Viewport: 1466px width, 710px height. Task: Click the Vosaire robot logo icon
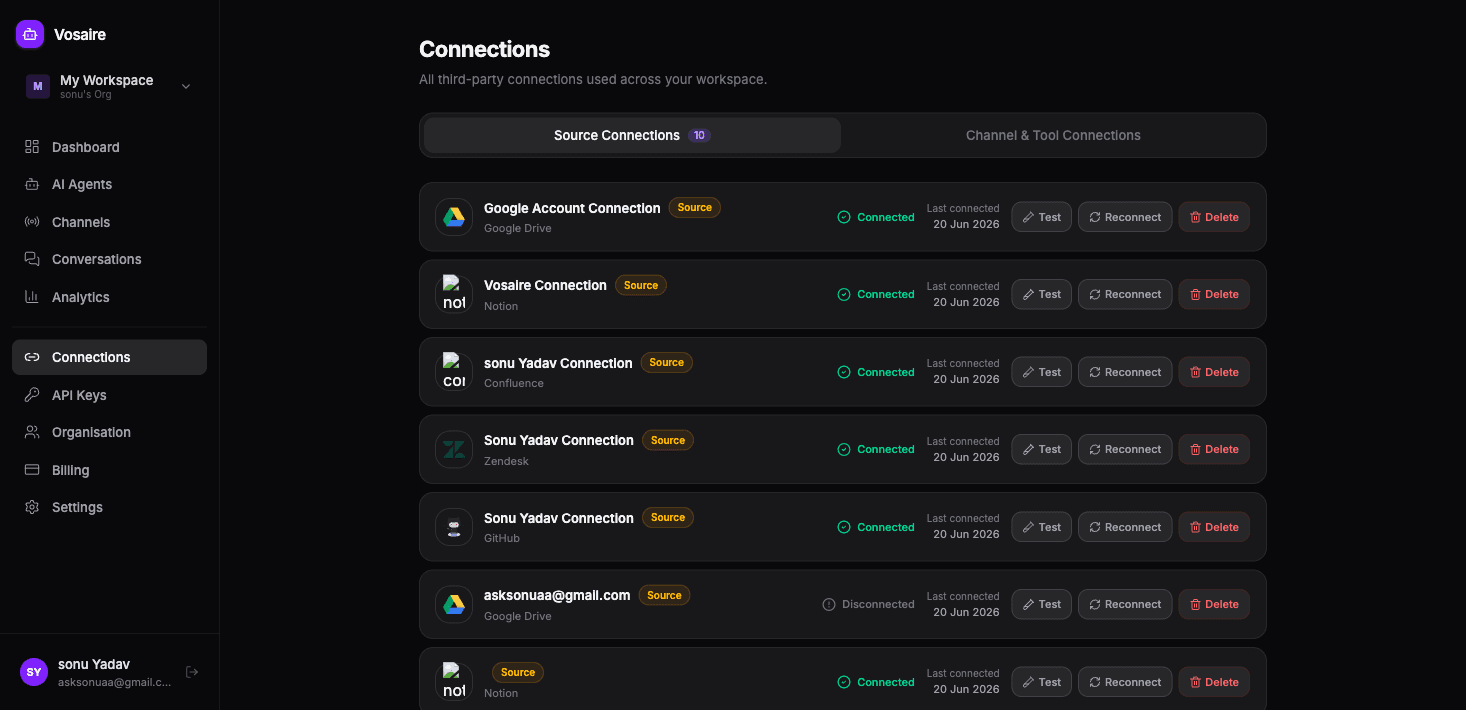[x=30, y=34]
